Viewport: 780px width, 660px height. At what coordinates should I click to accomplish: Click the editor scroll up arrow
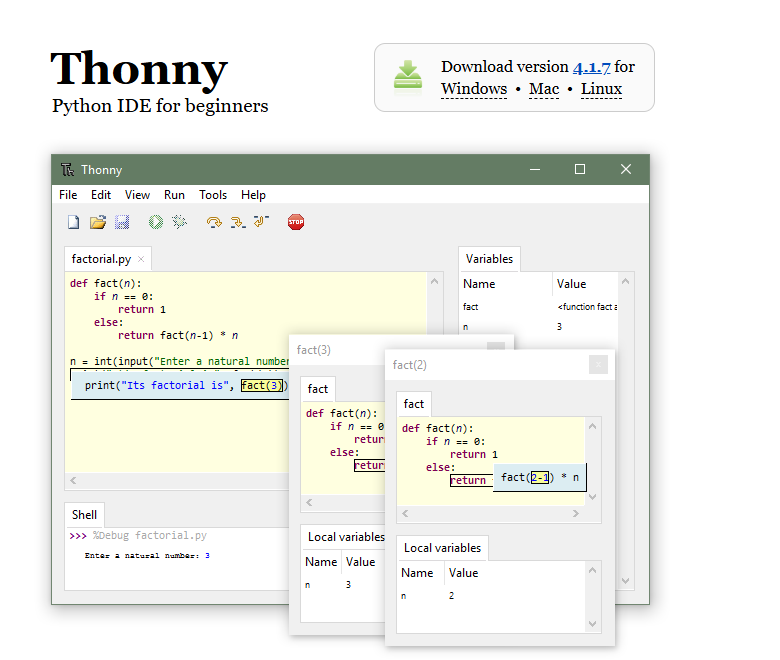coord(434,282)
